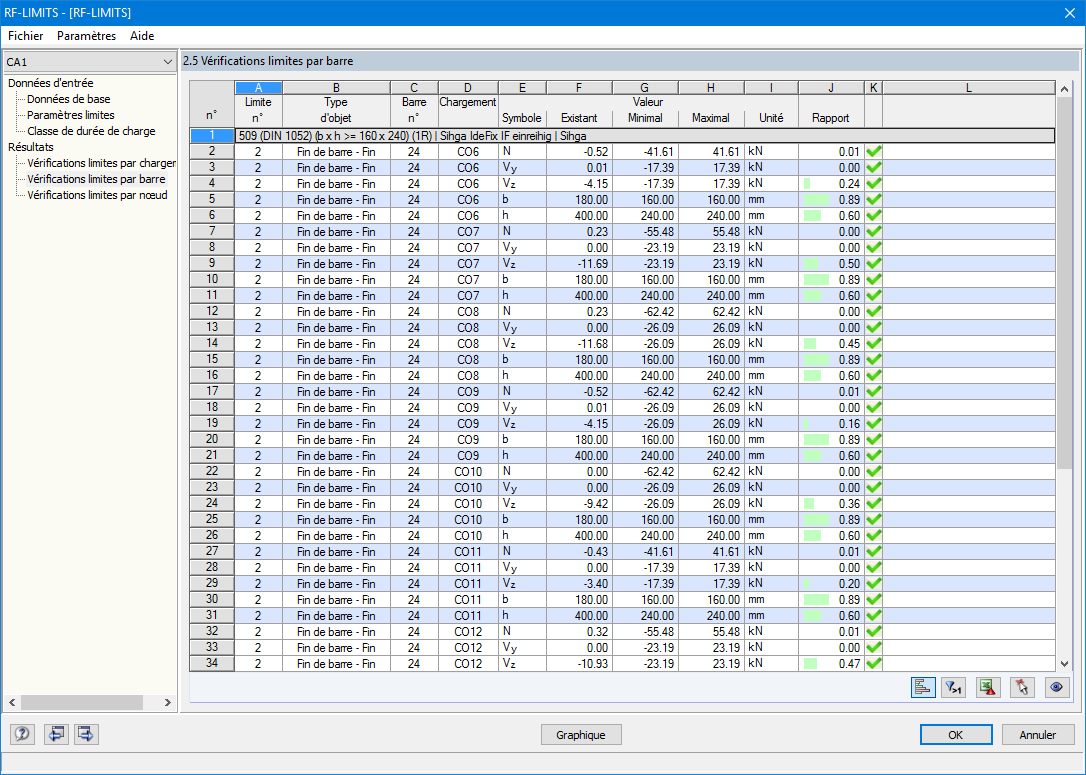
Task: Select row header 1
Action: point(212,136)
